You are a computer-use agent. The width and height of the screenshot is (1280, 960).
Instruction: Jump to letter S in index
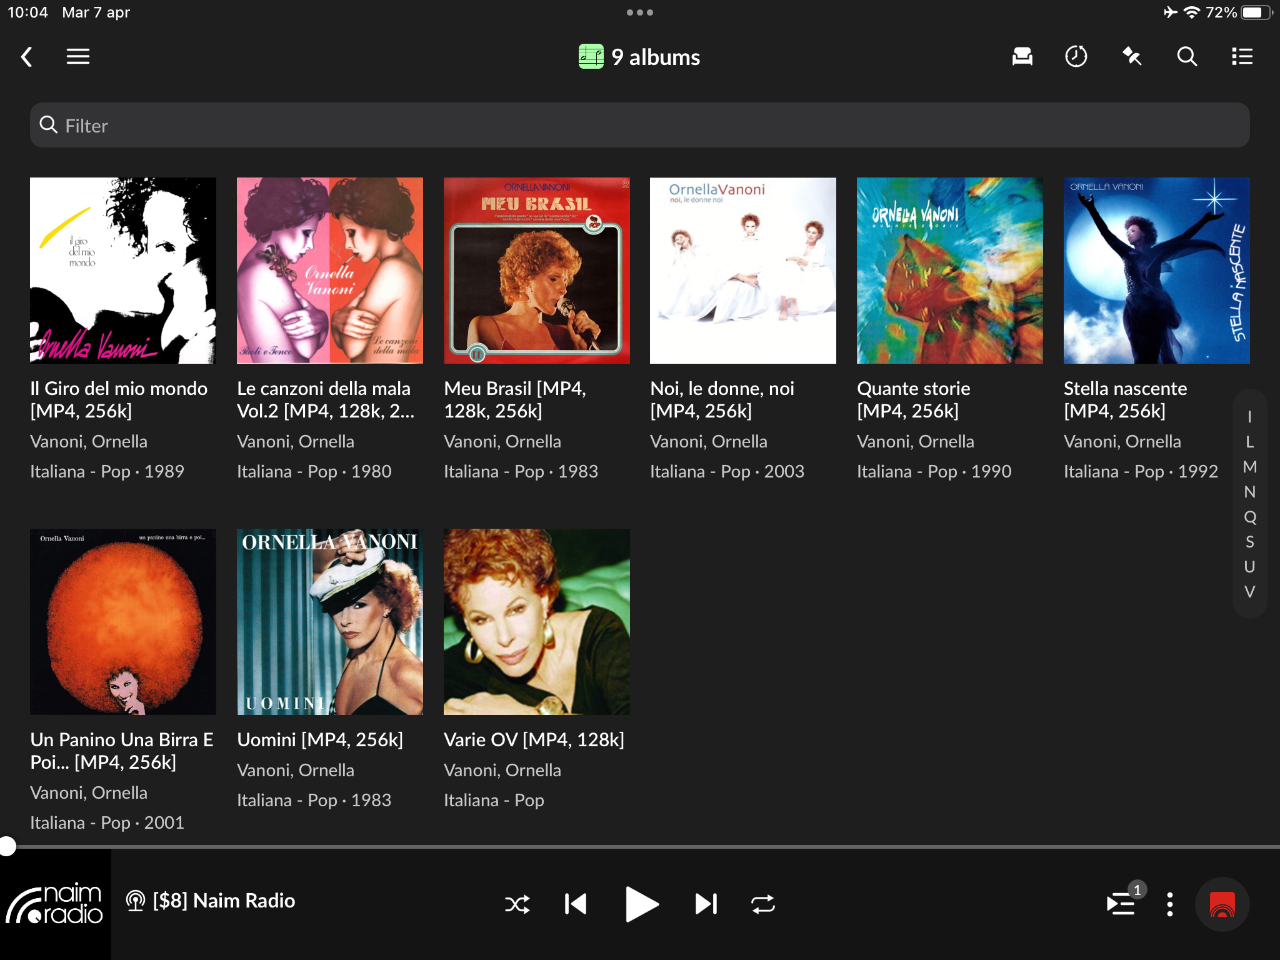[1249, 542]
